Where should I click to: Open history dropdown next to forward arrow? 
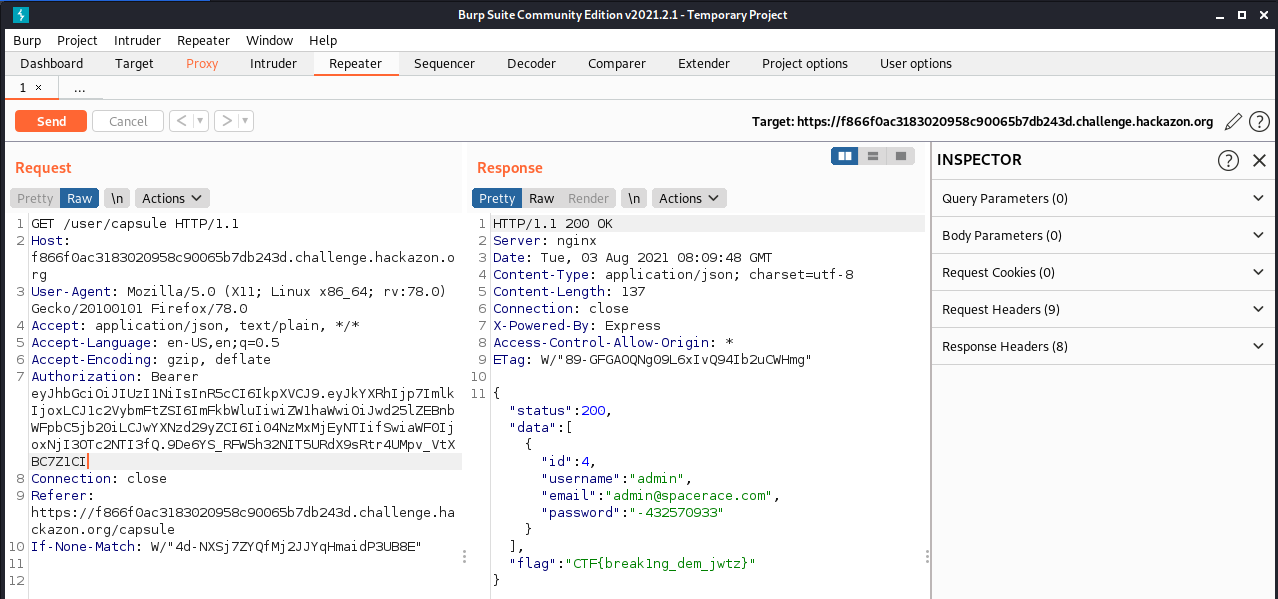pyautogui.click(x=245, y=121)
